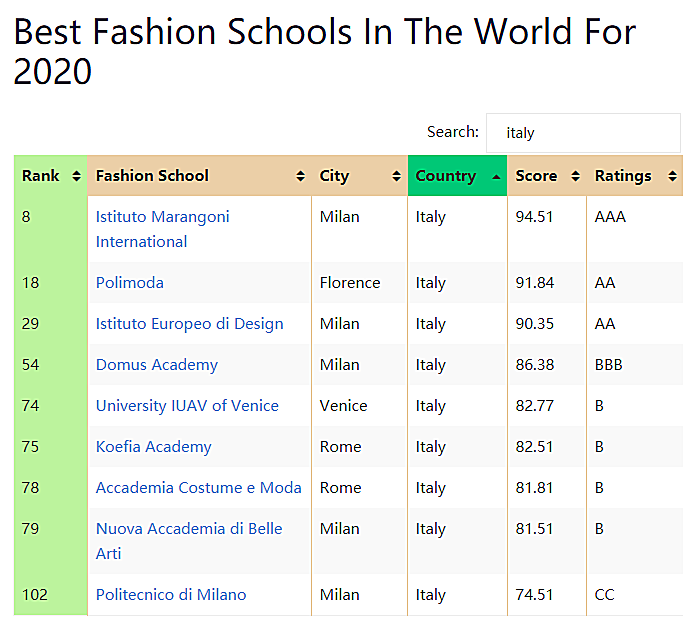
Task: Toggle Country ascending sort arrow
Action: (x=496, y=177)
